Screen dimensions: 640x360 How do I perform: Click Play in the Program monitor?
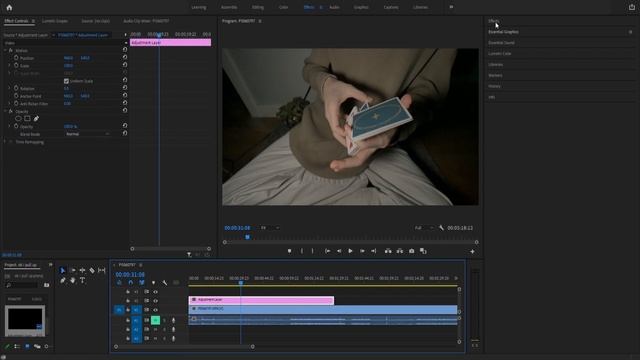point(350,251)
